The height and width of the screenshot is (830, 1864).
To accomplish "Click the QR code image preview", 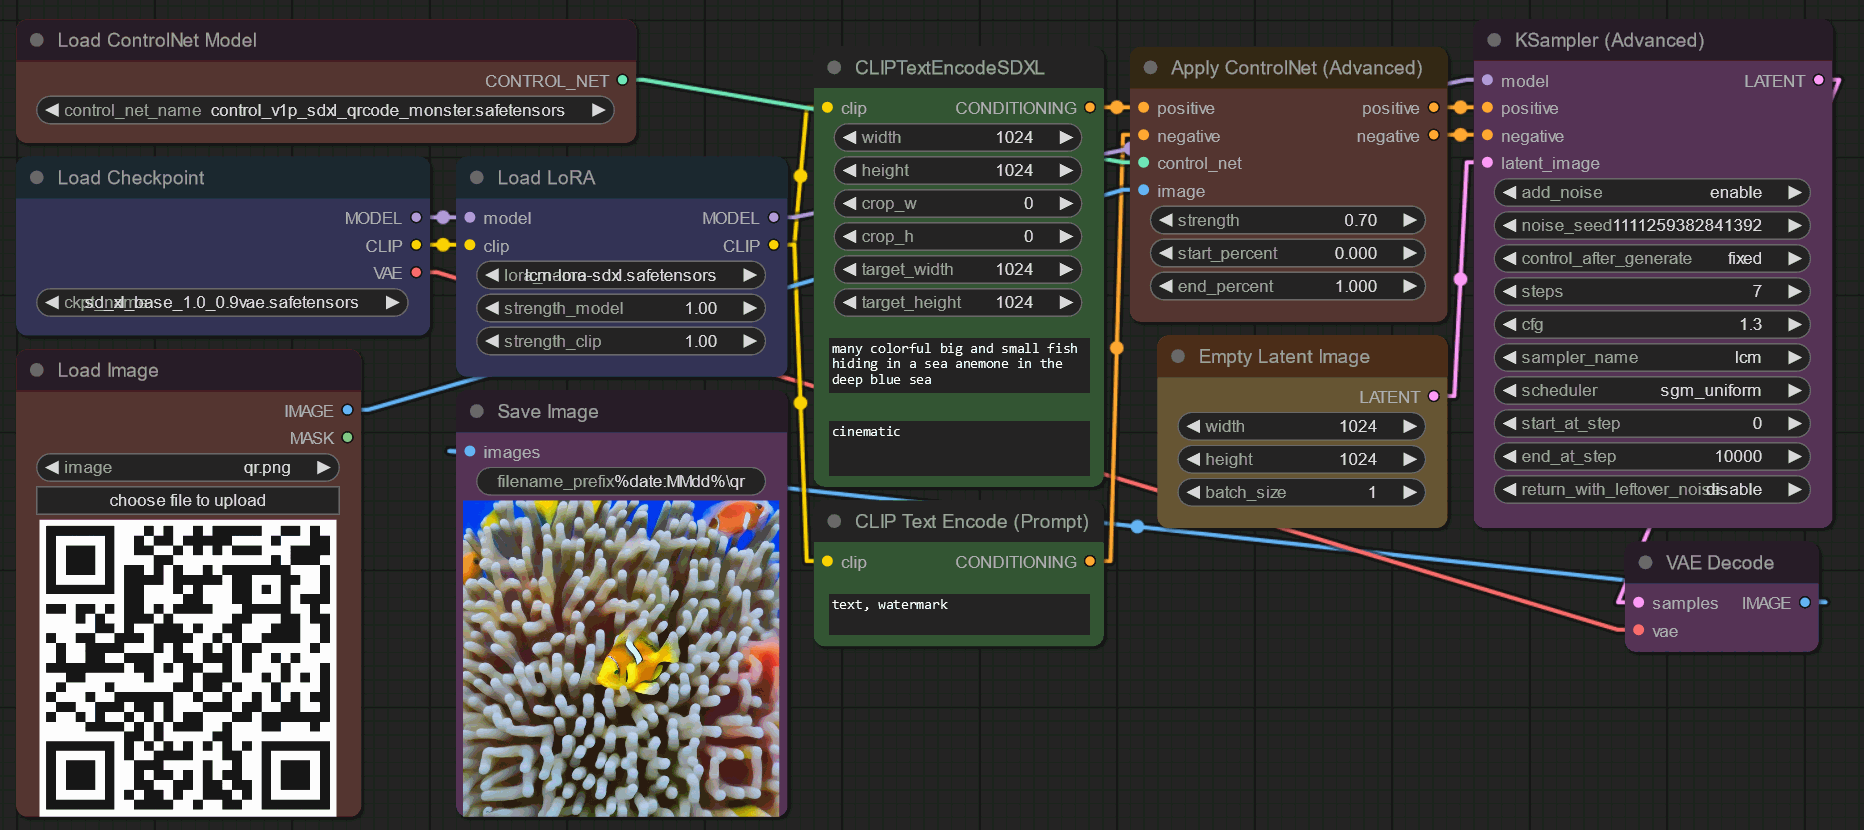I will tap(188, 668).
